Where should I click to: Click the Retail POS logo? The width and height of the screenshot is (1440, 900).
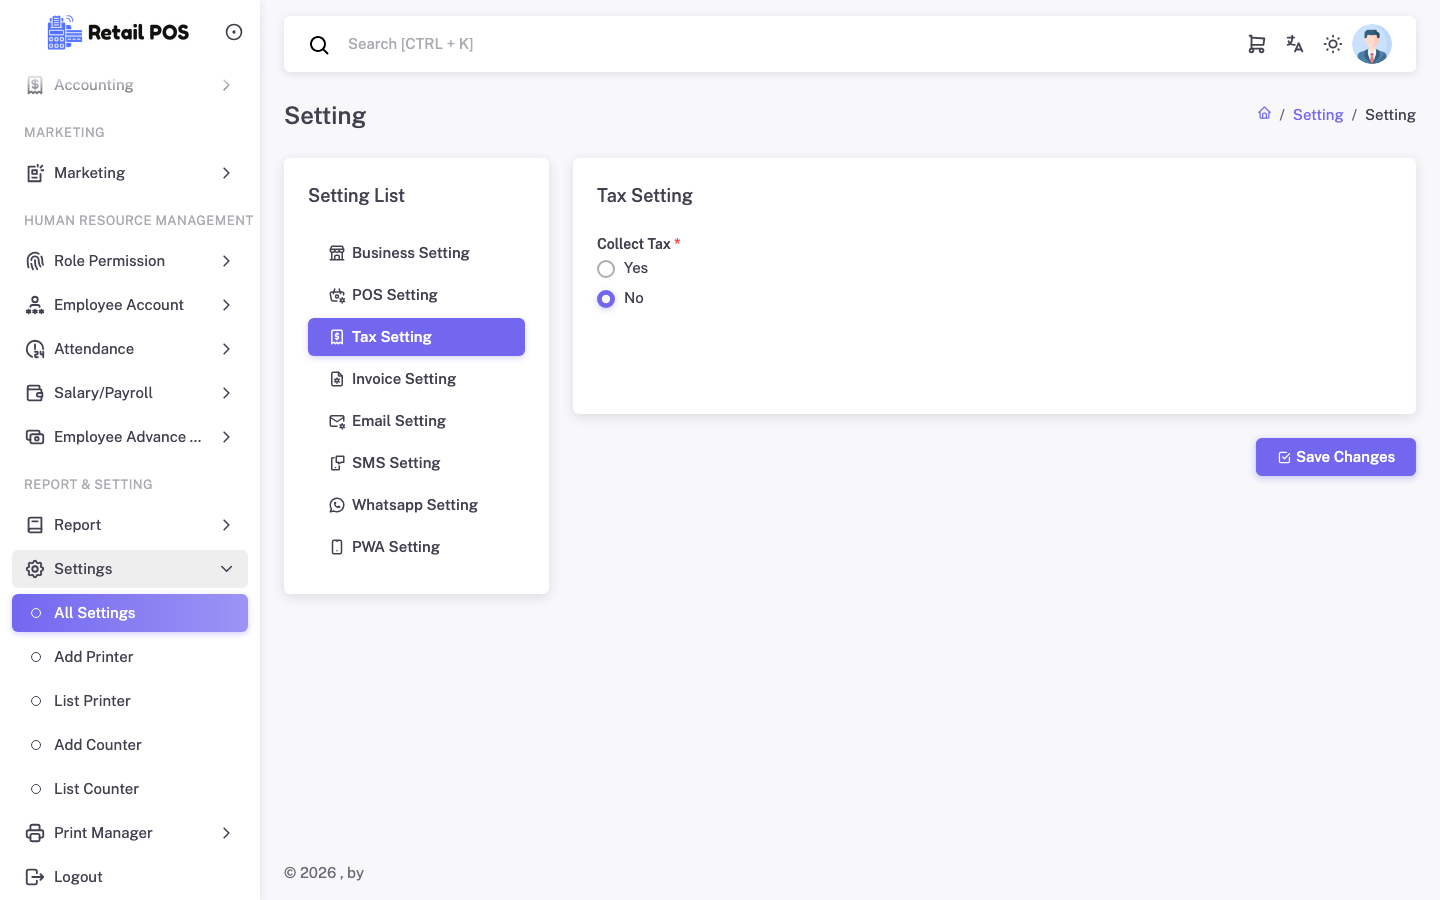[118, 32]
